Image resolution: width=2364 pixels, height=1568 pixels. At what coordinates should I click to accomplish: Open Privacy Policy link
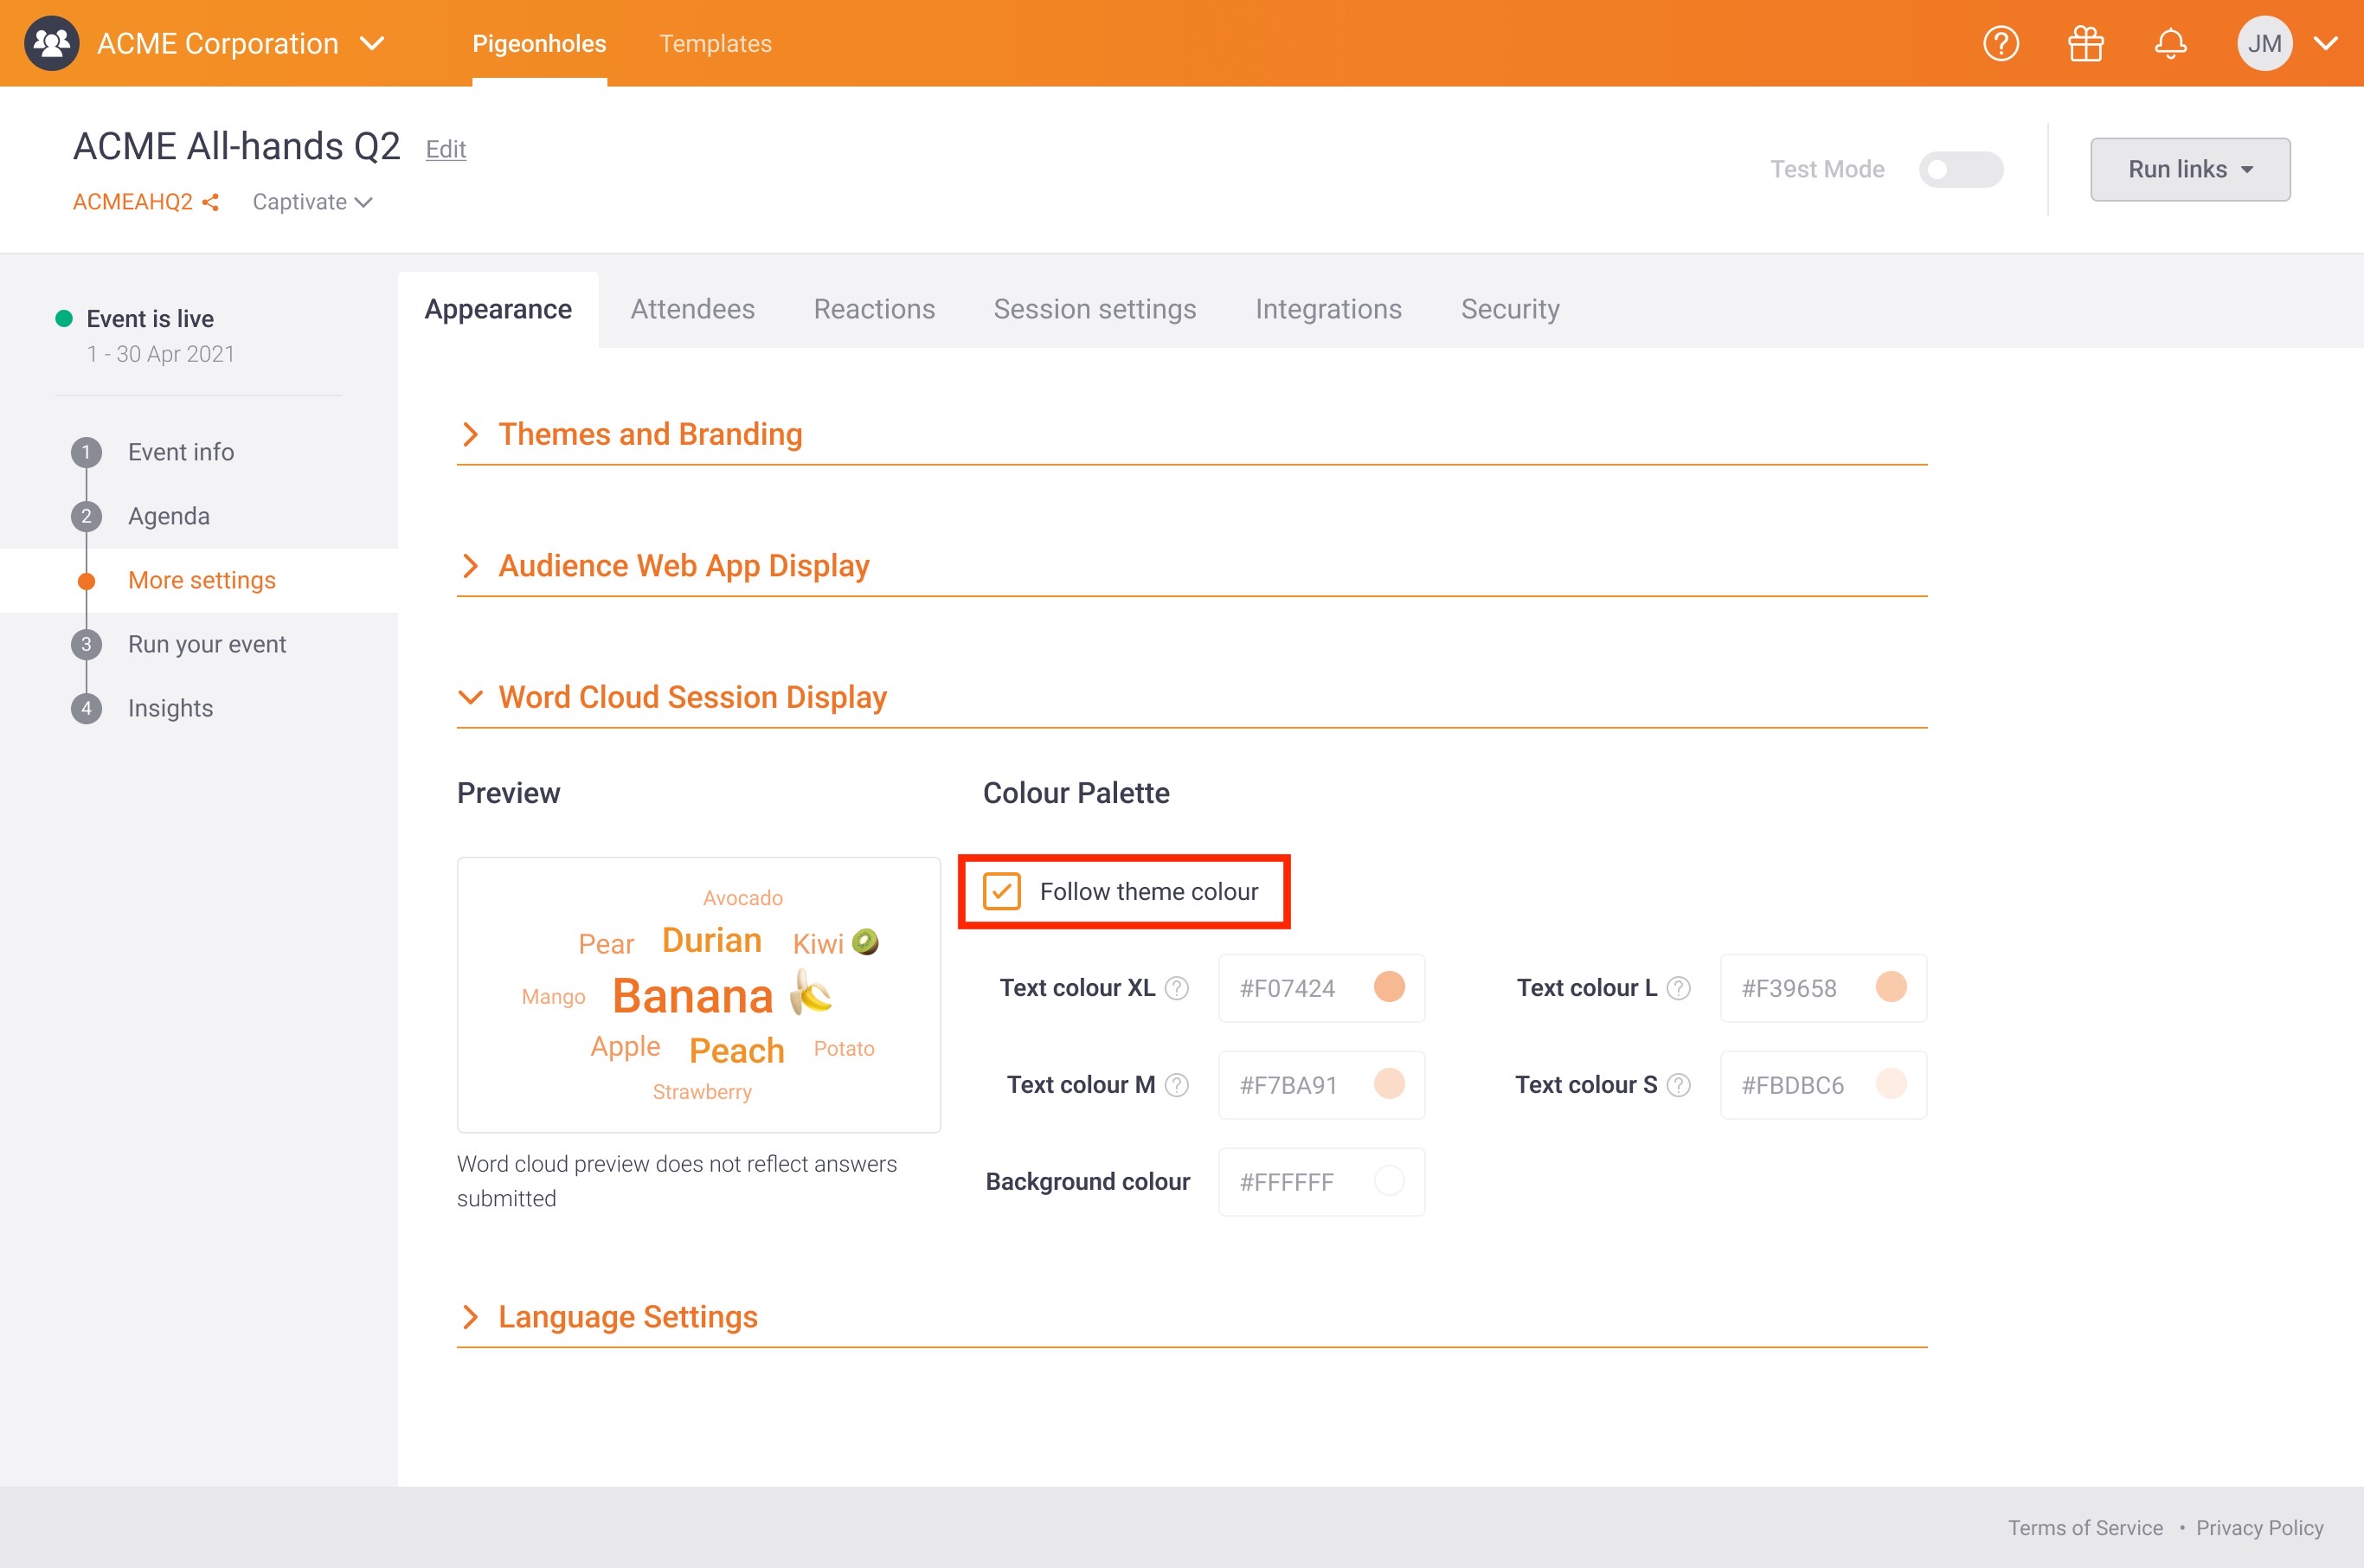point(2259,1528)
